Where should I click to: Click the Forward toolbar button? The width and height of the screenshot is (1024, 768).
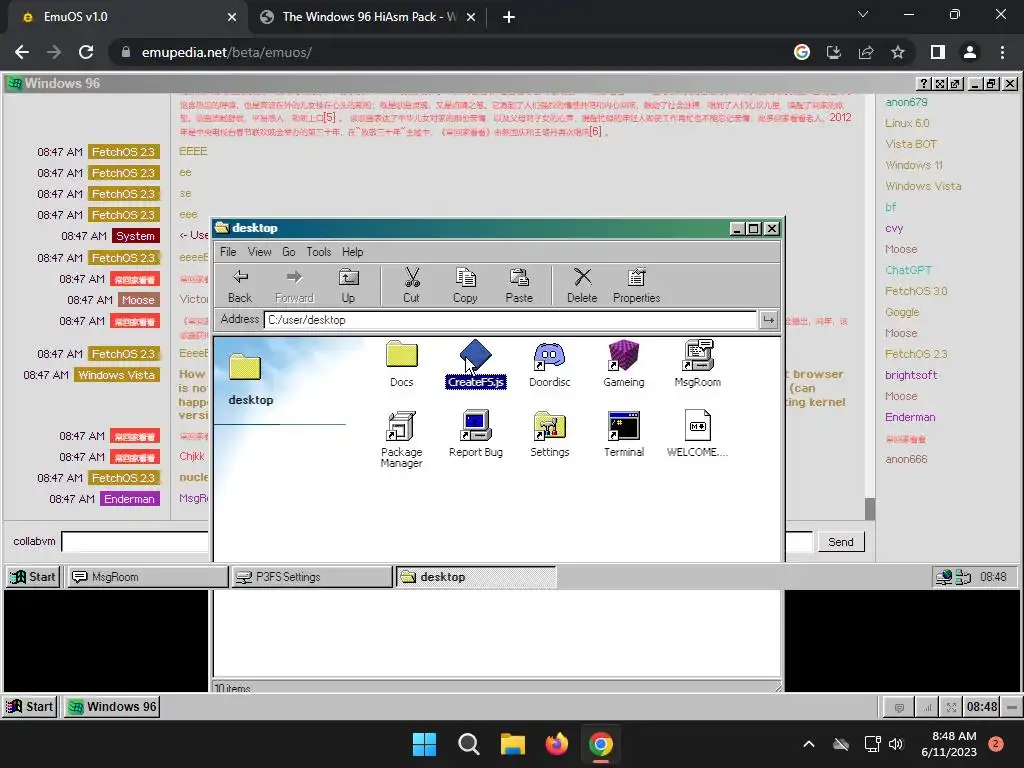(x=294, y=285)
